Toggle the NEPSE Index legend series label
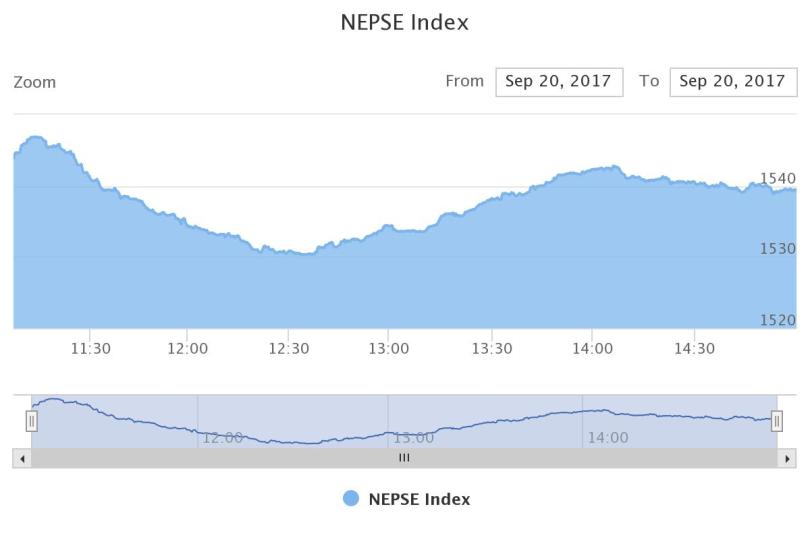810x540 pixels. coord(419,499)
